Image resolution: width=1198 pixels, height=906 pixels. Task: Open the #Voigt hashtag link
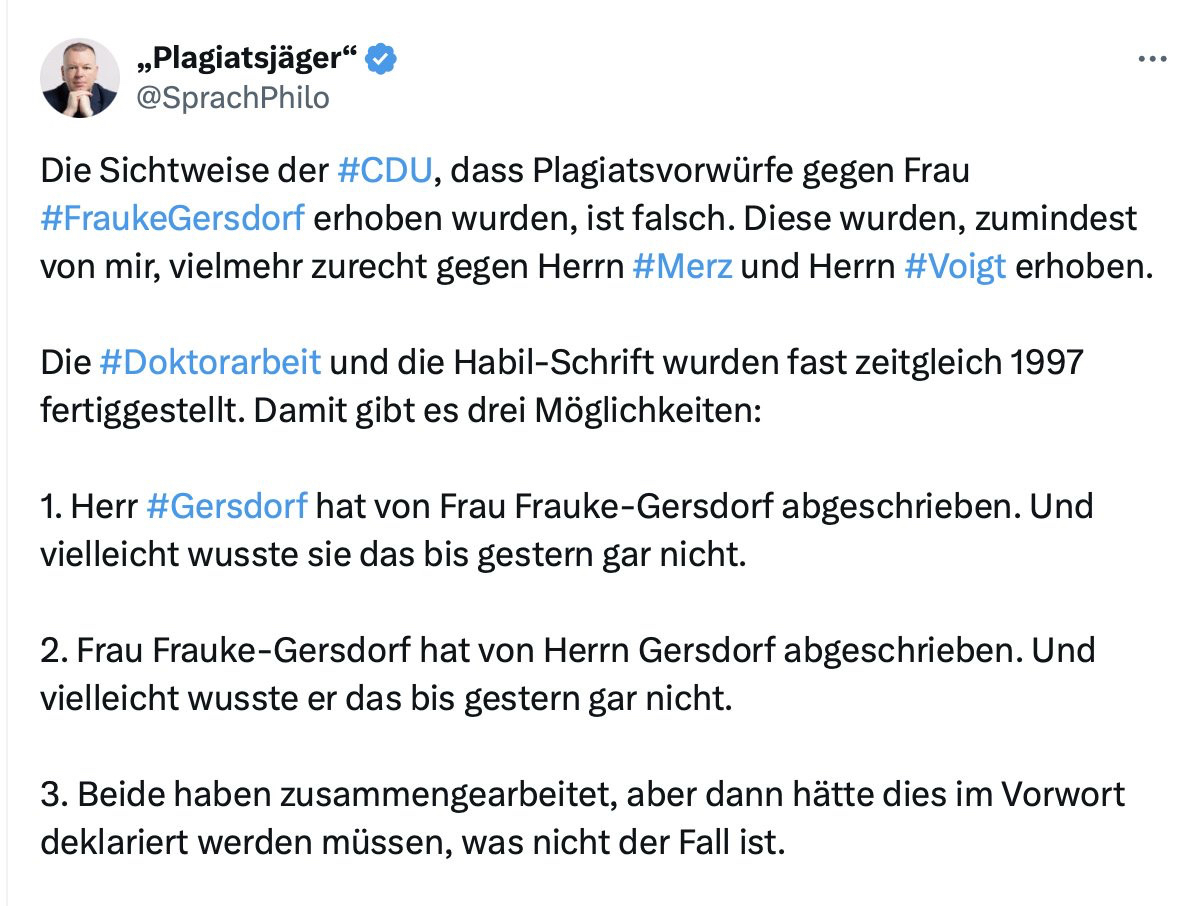pos(954,267)
